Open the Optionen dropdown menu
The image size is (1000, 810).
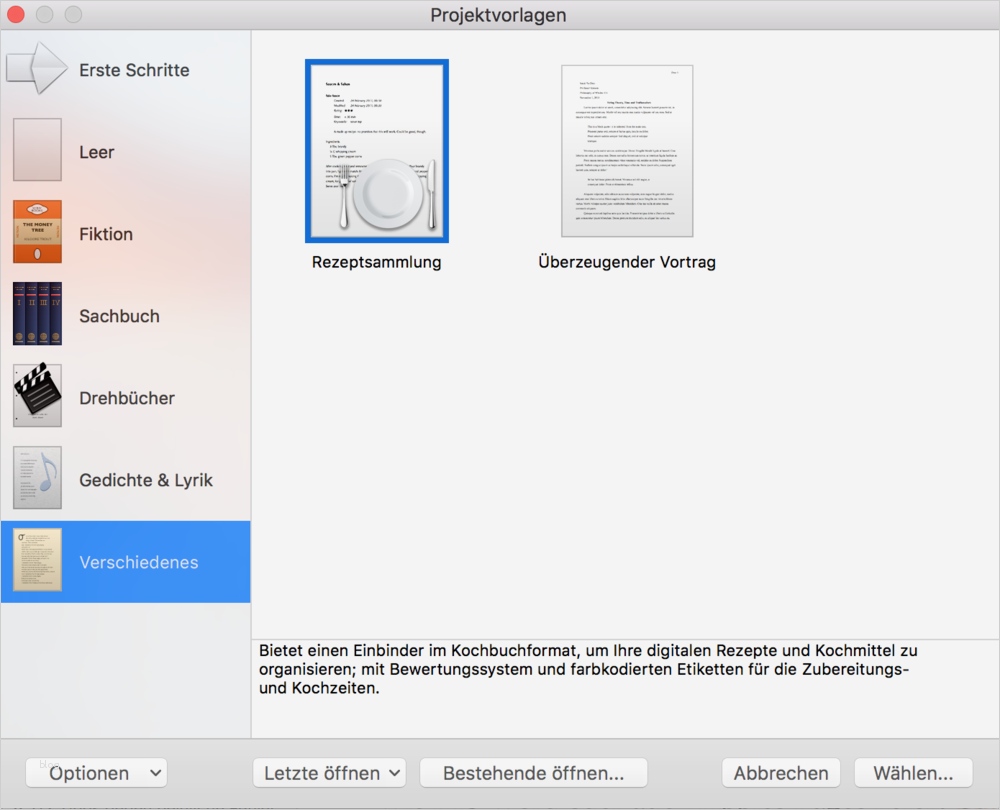(x=96, y=773)
